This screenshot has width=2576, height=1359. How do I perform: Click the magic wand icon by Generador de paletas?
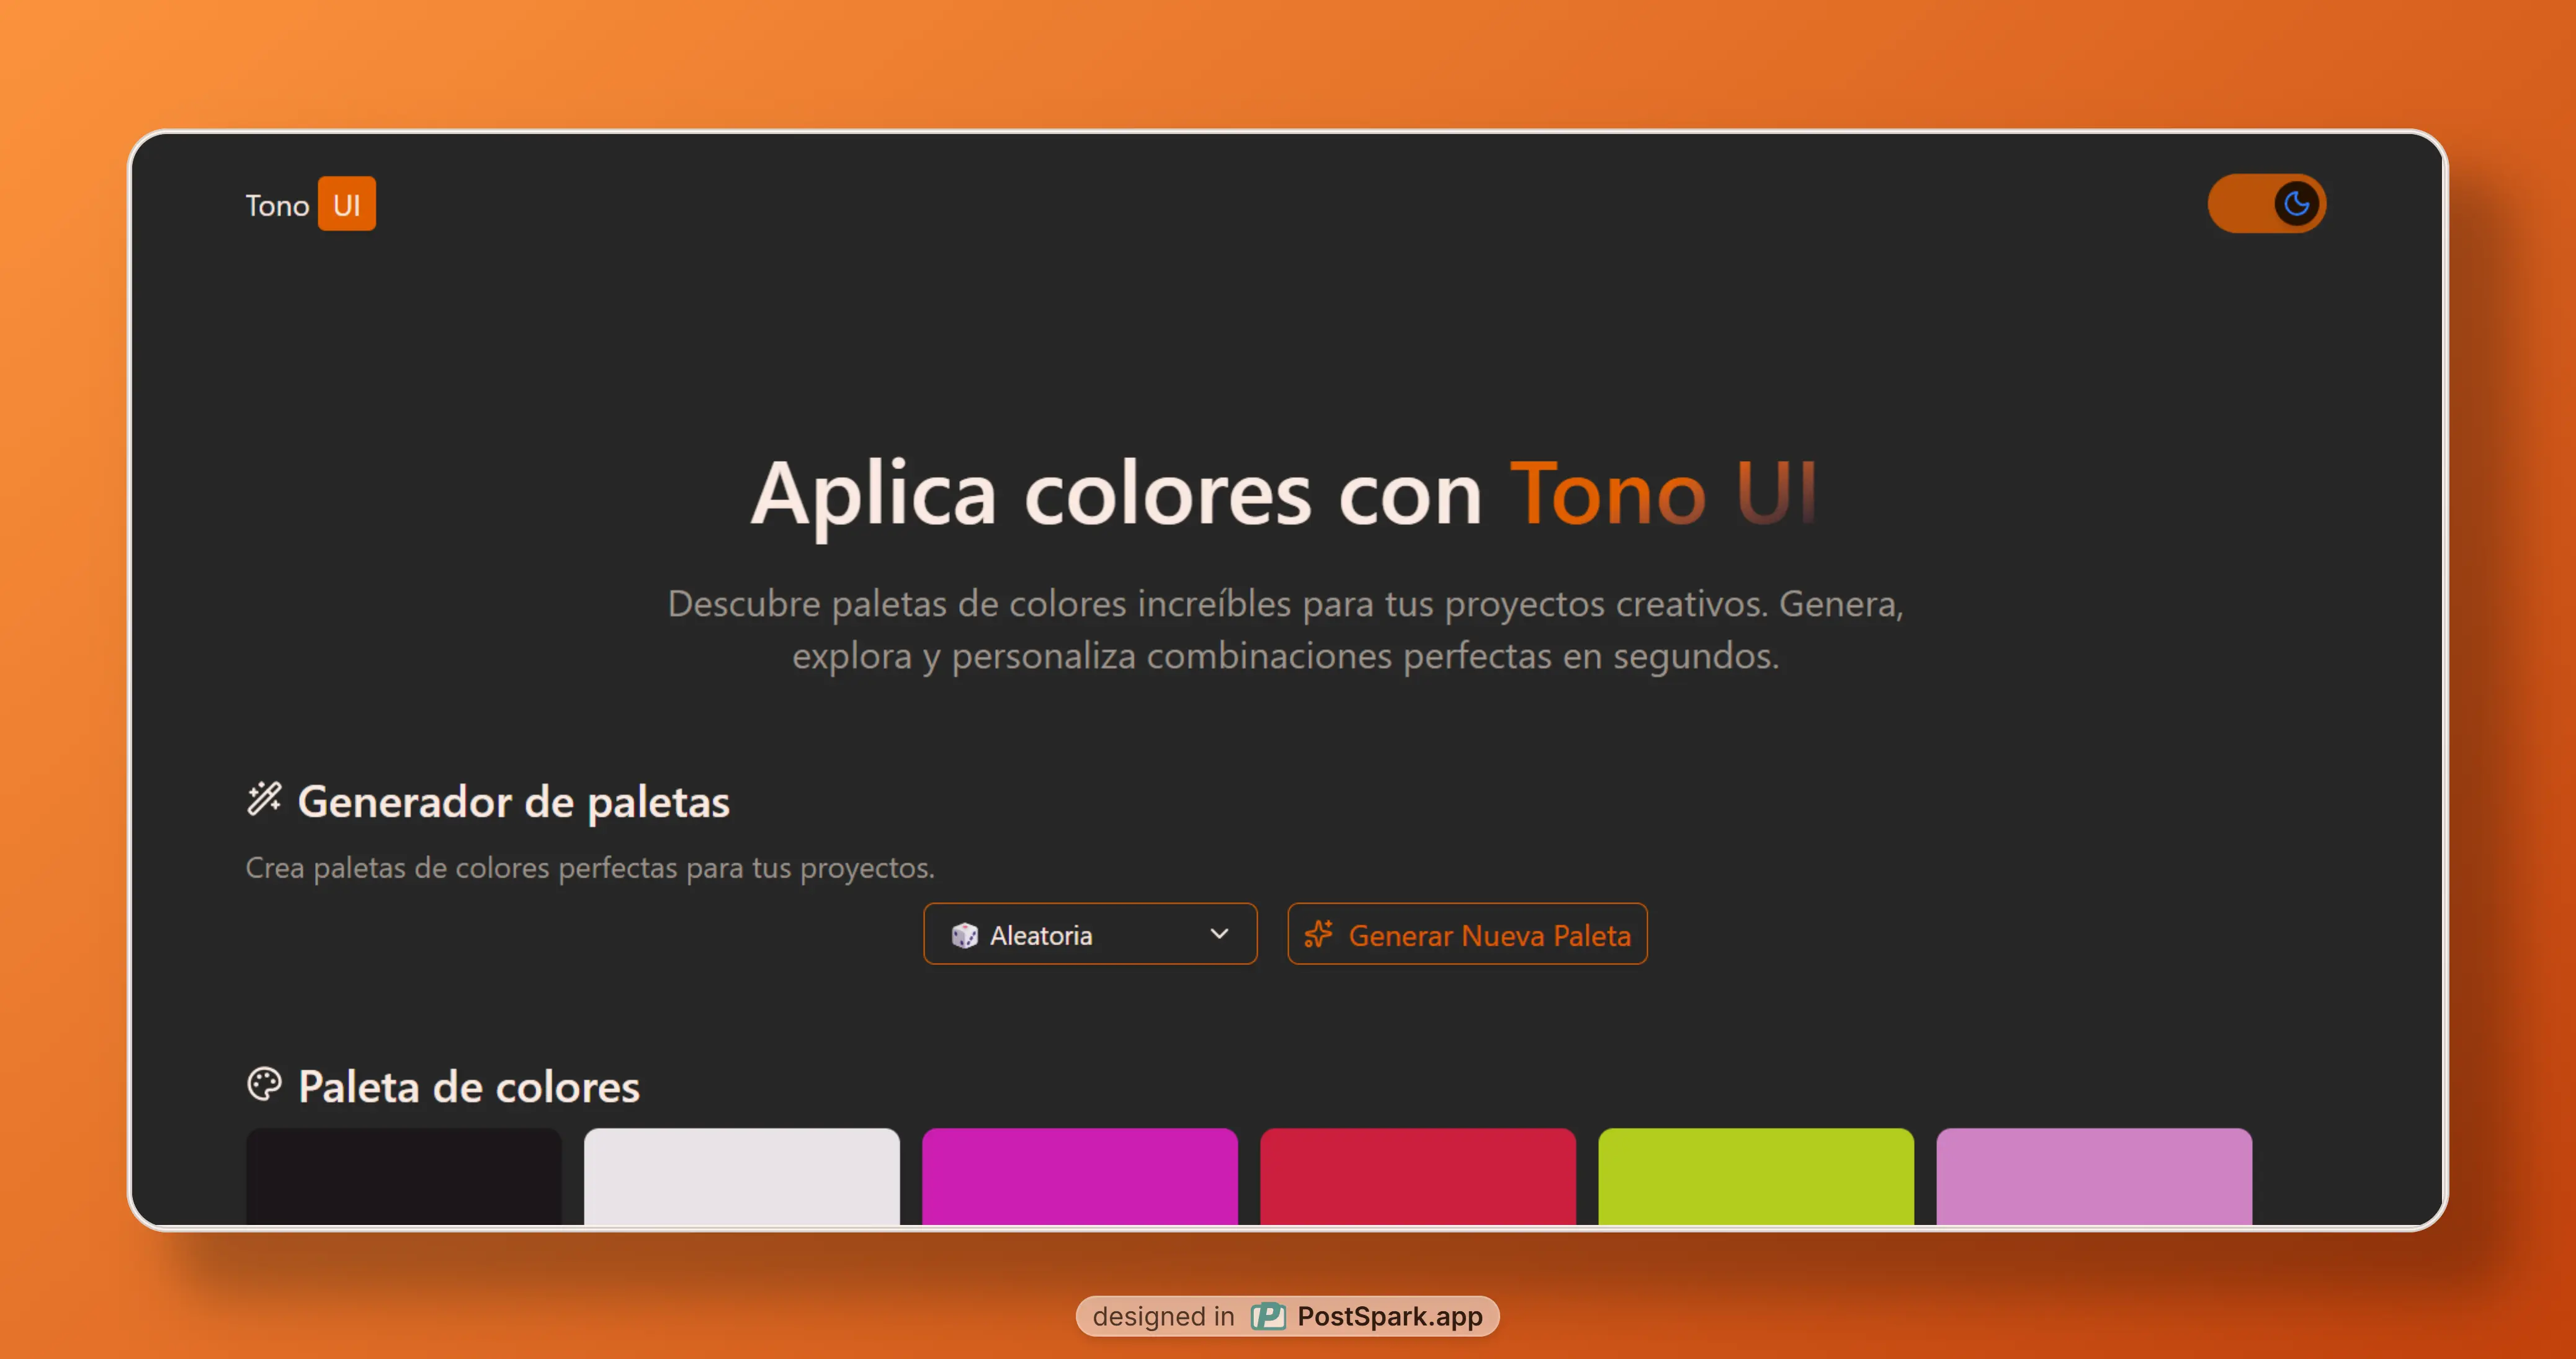coord(264,799)
